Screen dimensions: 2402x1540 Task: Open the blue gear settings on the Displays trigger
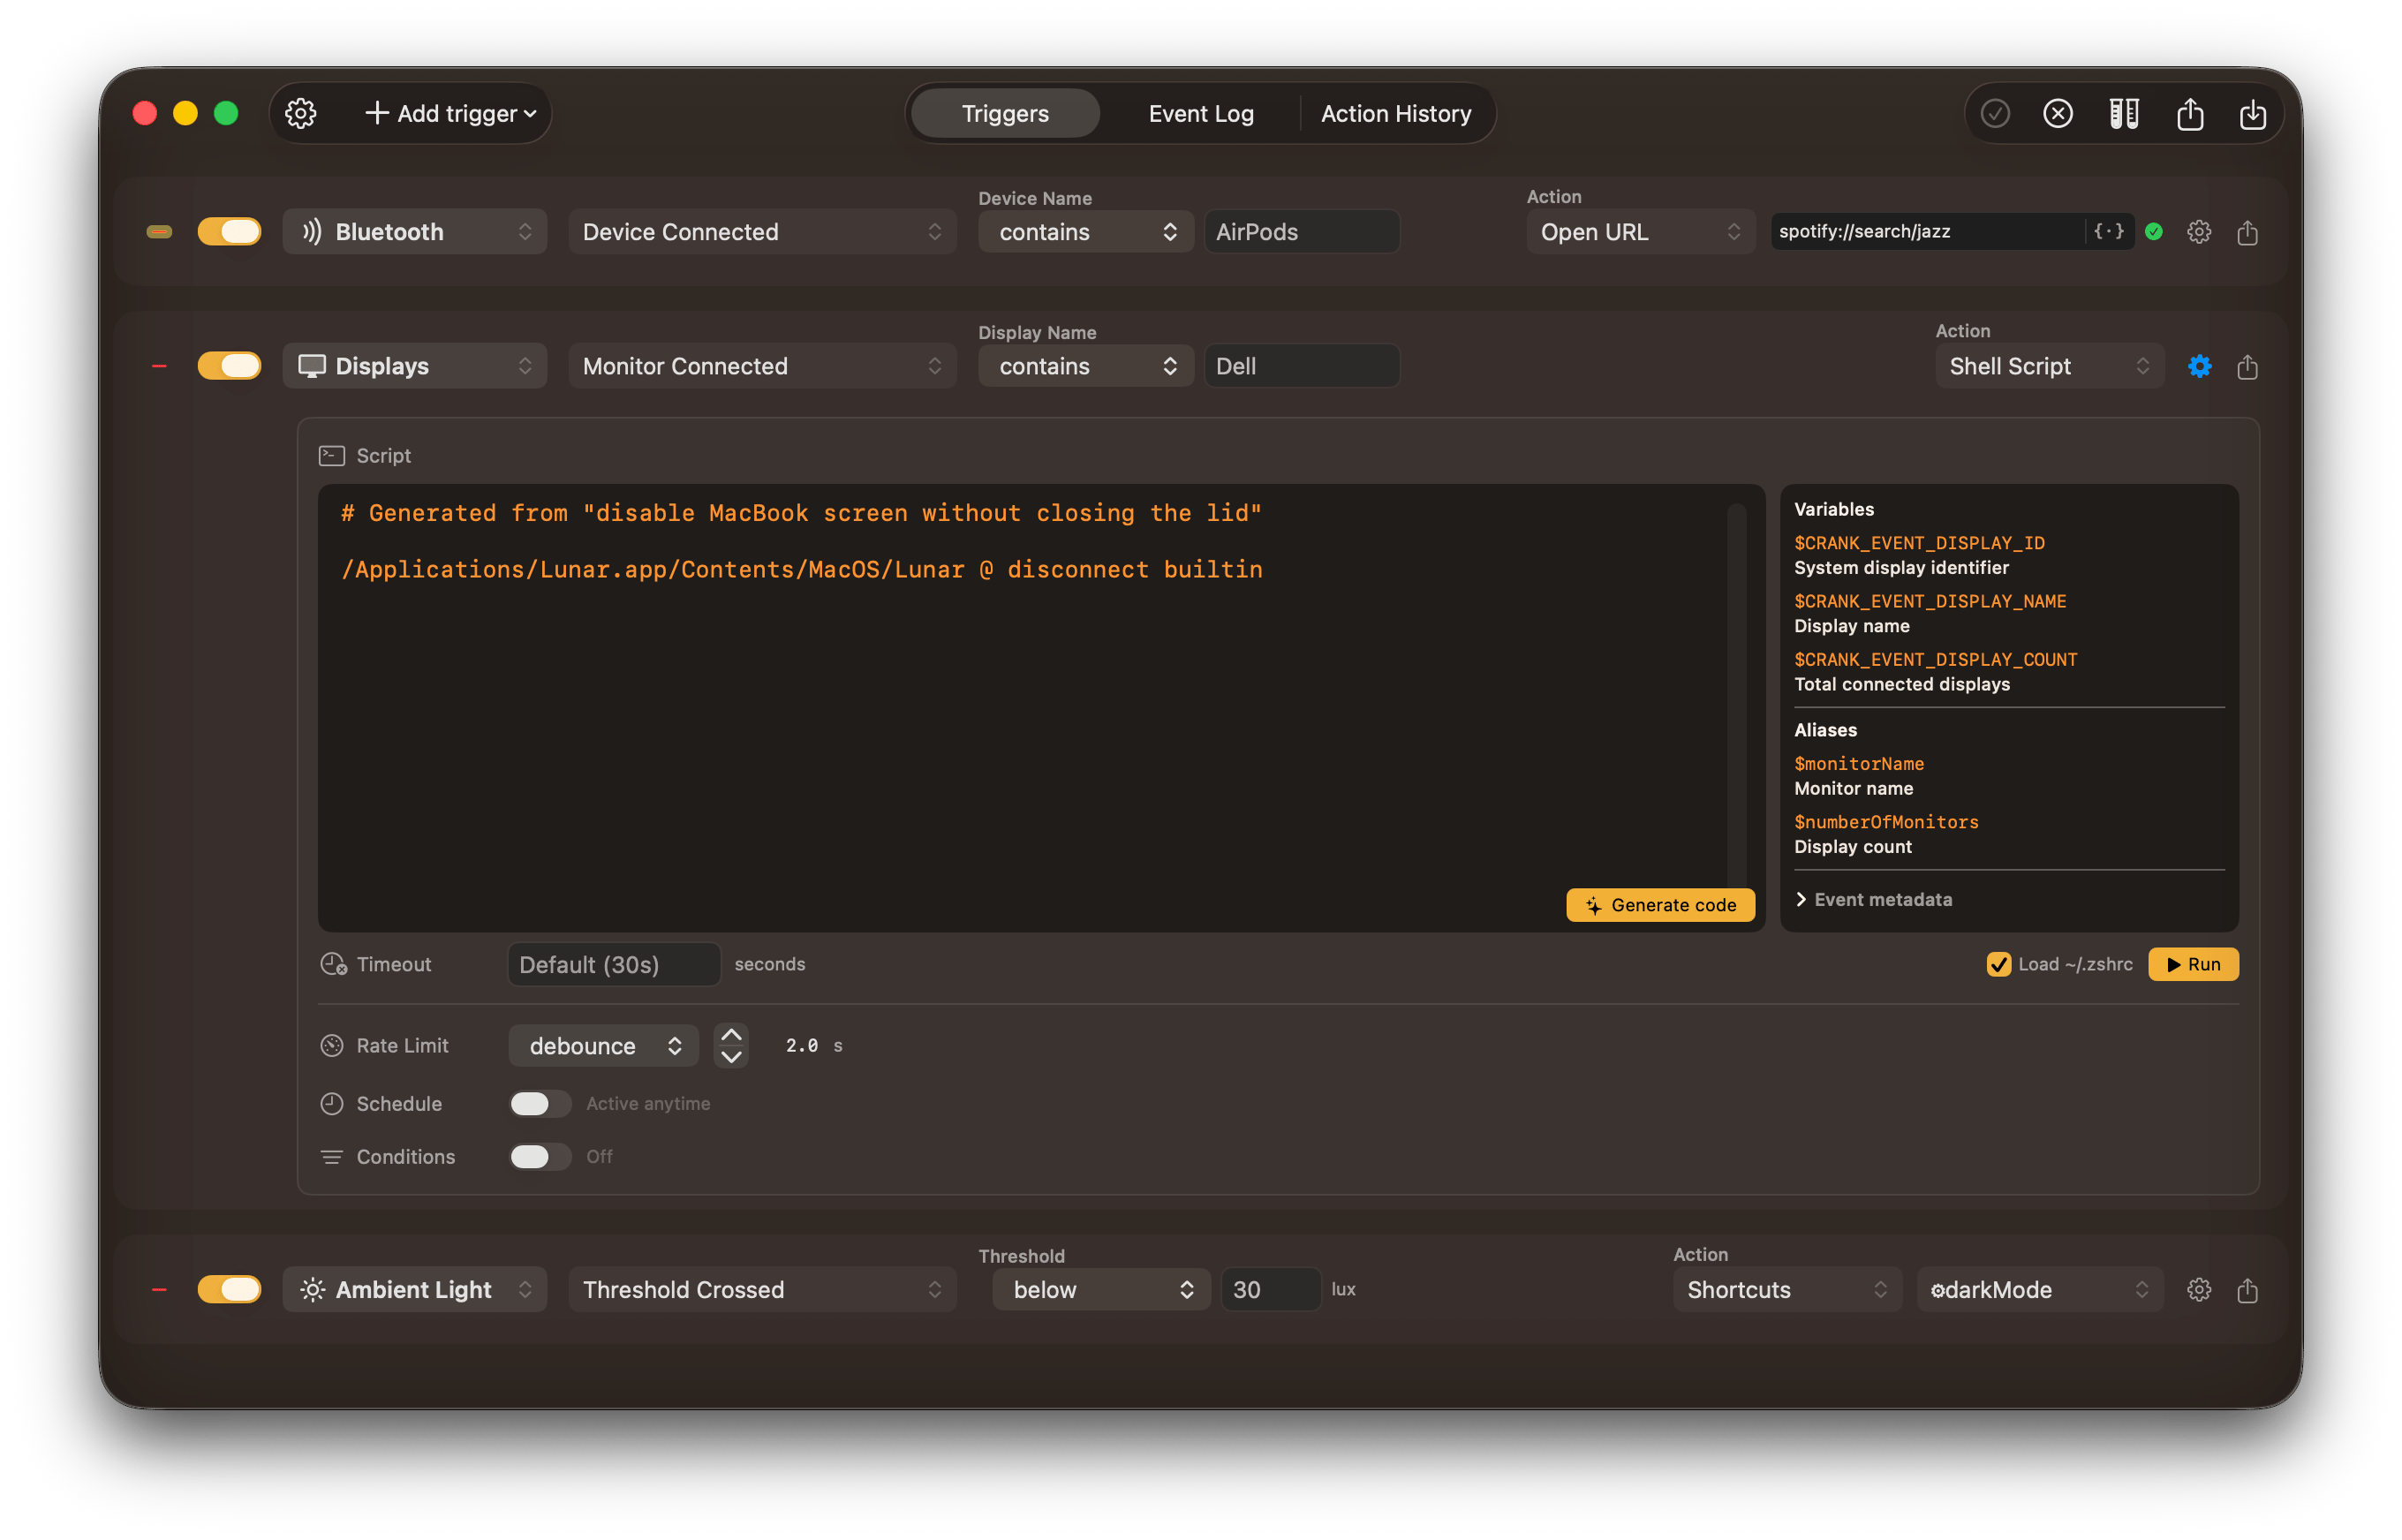pyautogui.click(x=2198, y=366)
